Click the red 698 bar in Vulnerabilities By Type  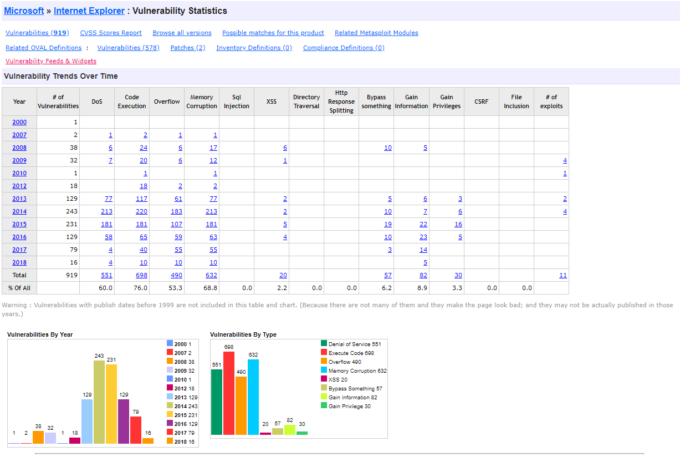coord(229,393)
